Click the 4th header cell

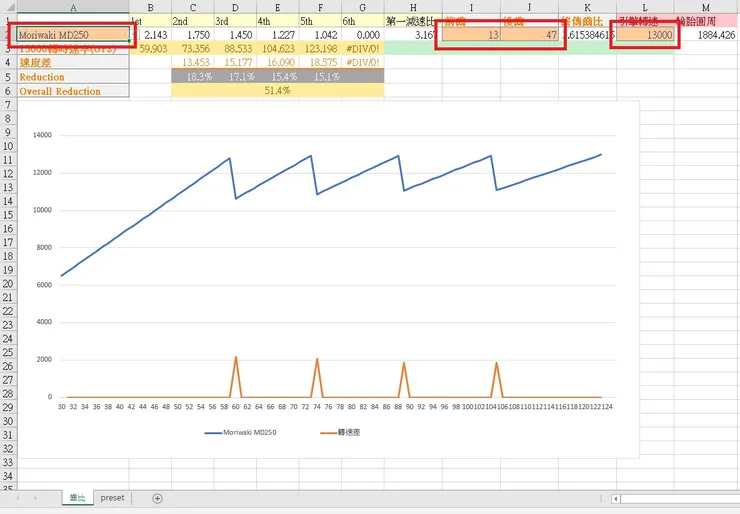(x=278, y=21)
